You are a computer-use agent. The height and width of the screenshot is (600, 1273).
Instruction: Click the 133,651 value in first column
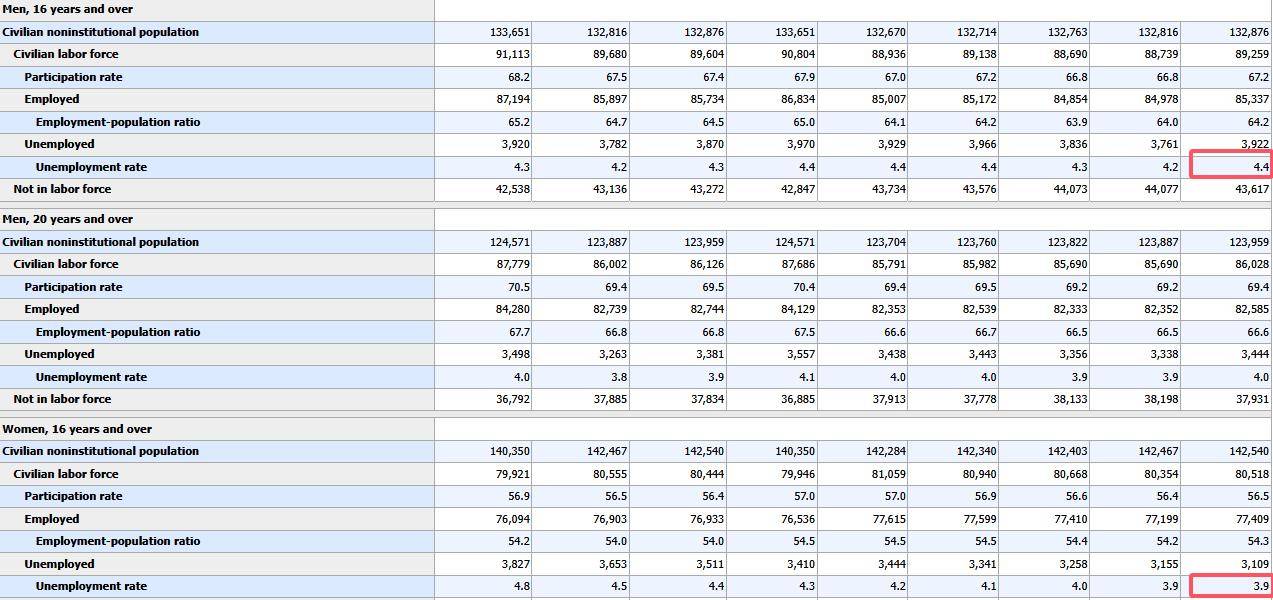[x=510, y=32]
